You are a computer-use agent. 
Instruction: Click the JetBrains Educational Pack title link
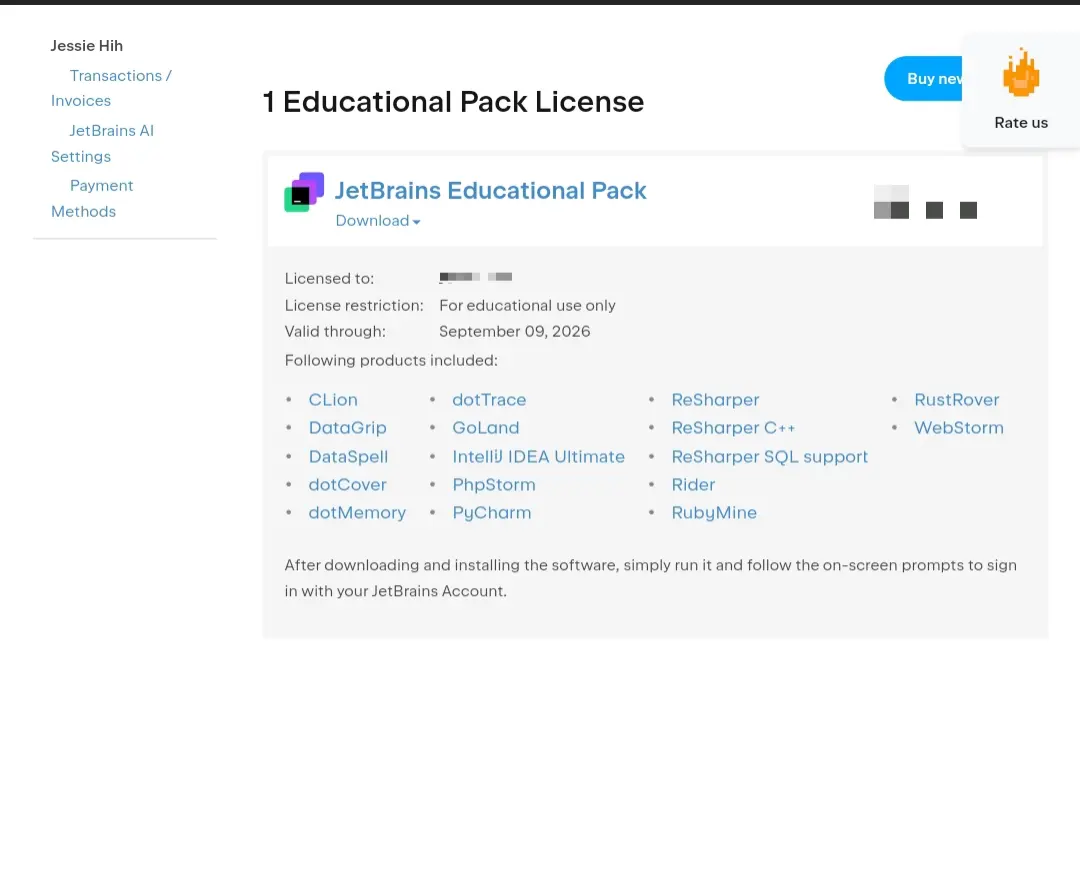[490, 191]
